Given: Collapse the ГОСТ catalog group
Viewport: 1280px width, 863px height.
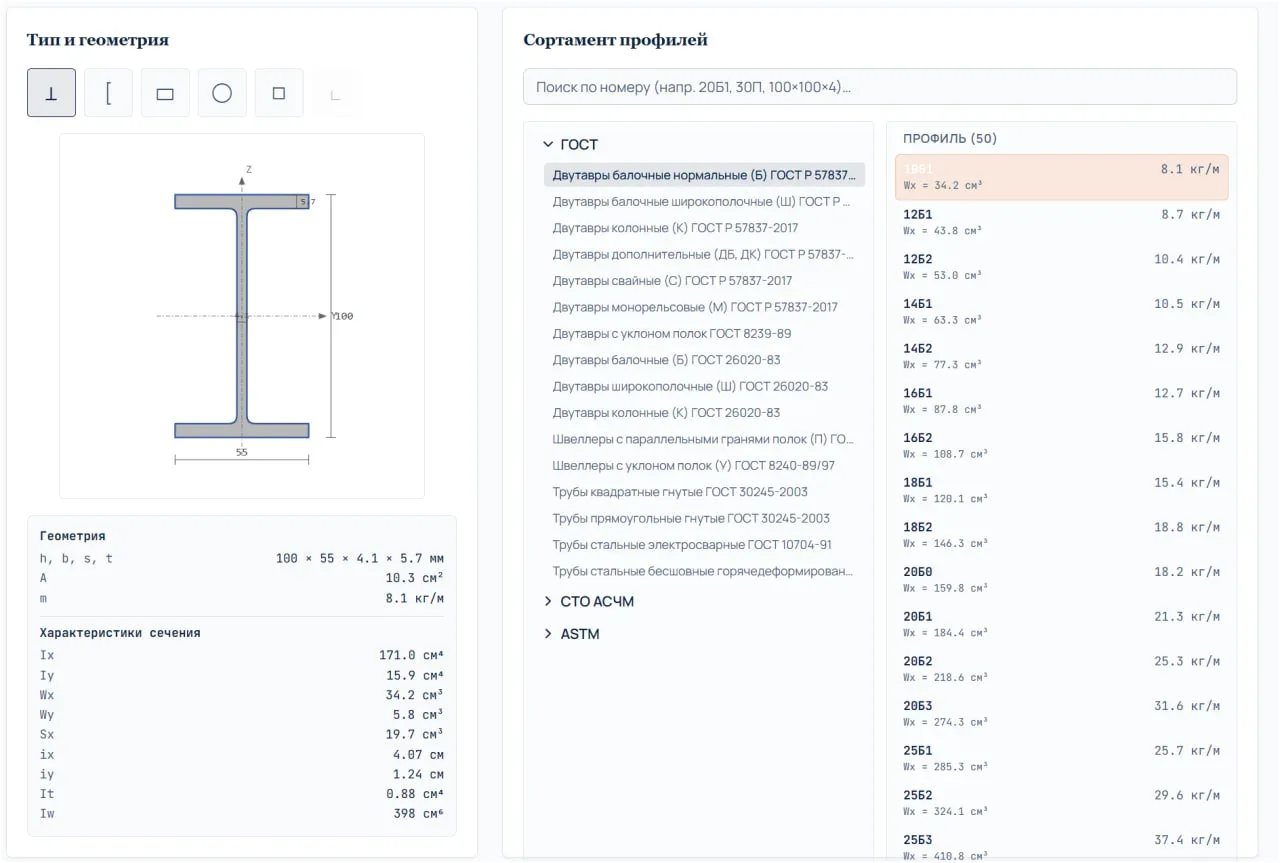Looking at the screenshot, I should pos(570,145).
